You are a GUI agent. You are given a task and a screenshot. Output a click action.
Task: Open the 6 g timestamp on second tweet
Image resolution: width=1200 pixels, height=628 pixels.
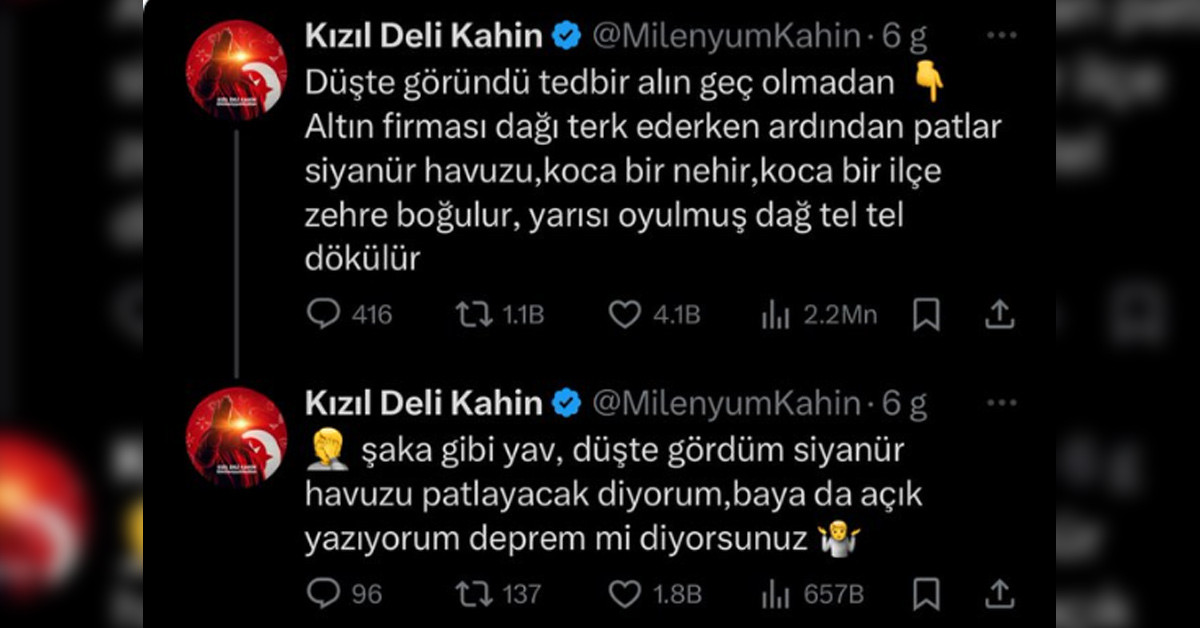click(x=905, y=404)
